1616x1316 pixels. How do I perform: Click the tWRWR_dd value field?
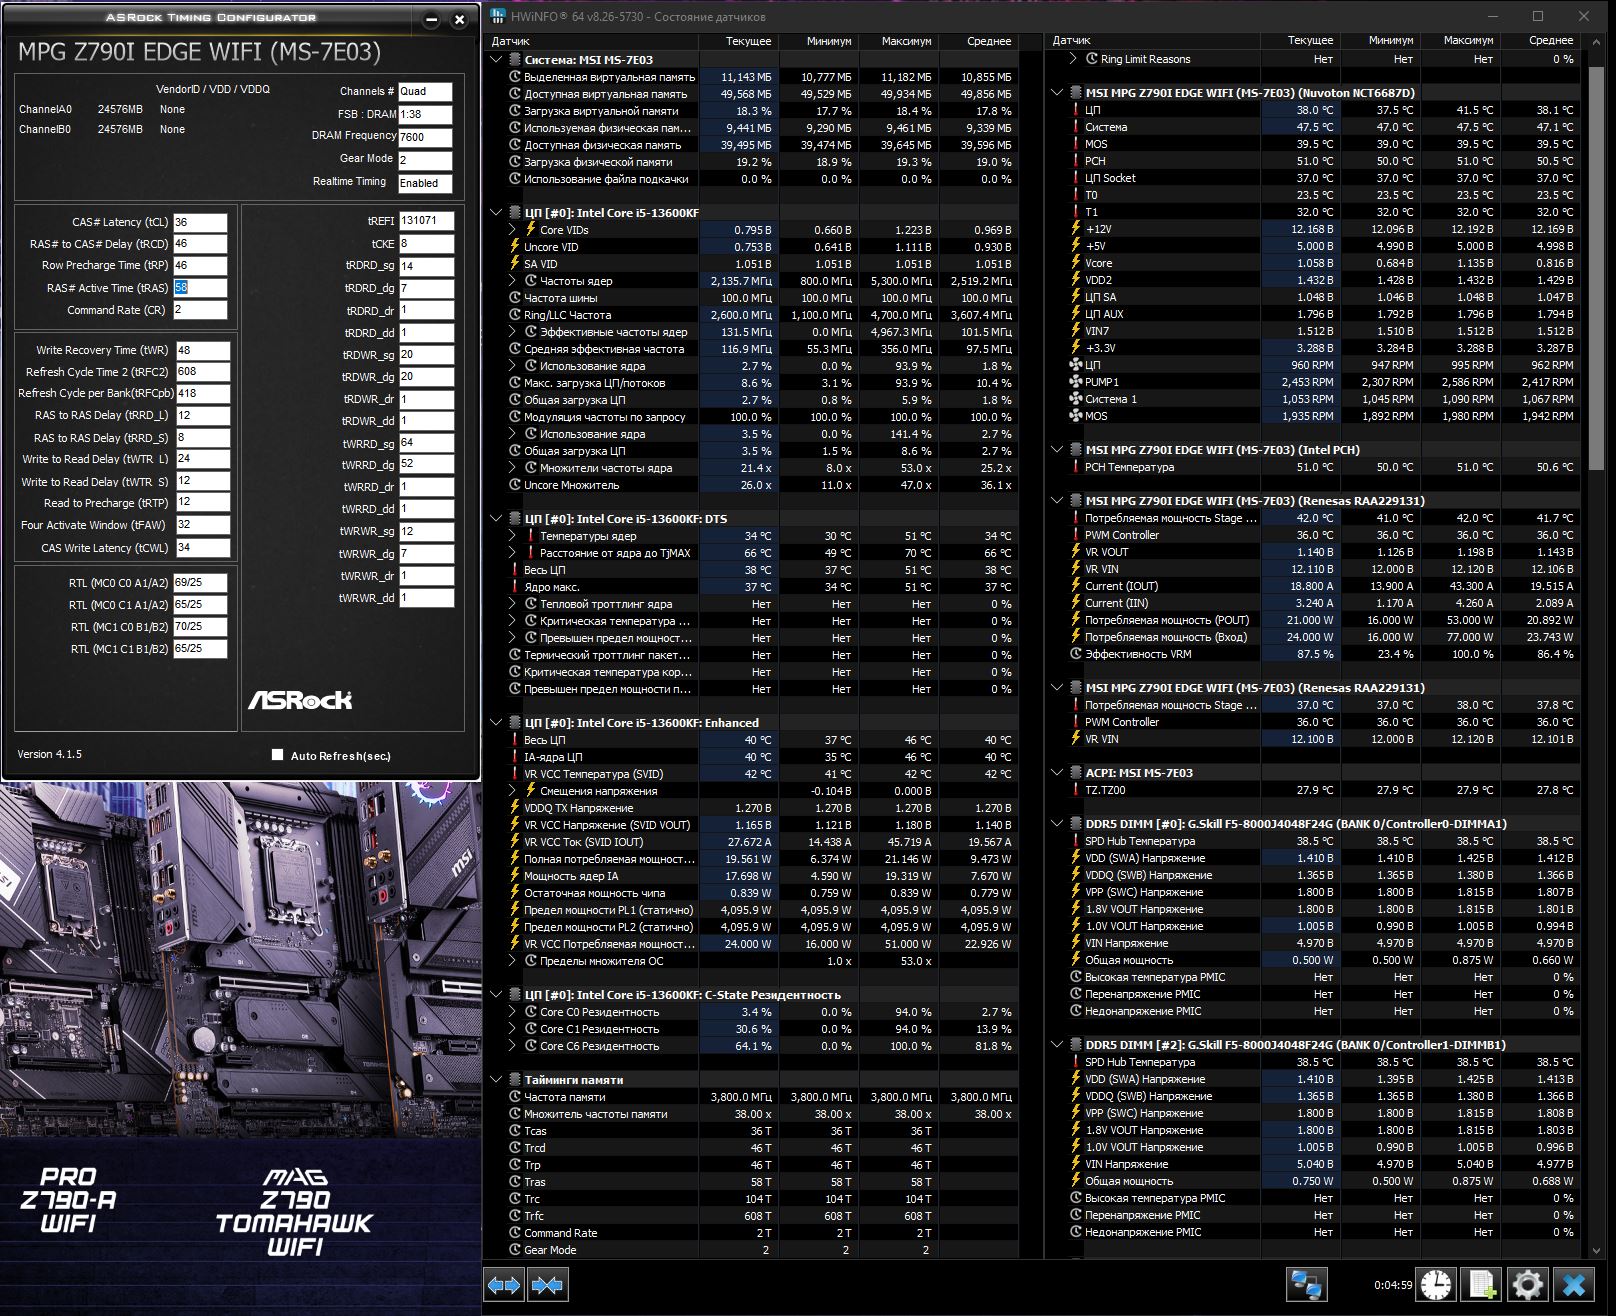(426, 598)
